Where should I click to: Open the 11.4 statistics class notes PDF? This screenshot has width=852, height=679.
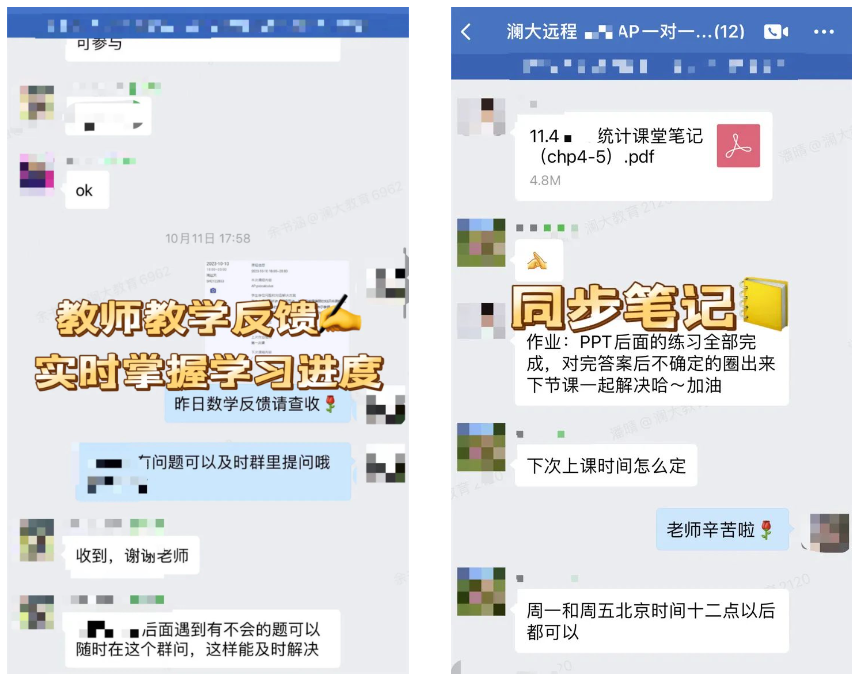tap(643, 156)
